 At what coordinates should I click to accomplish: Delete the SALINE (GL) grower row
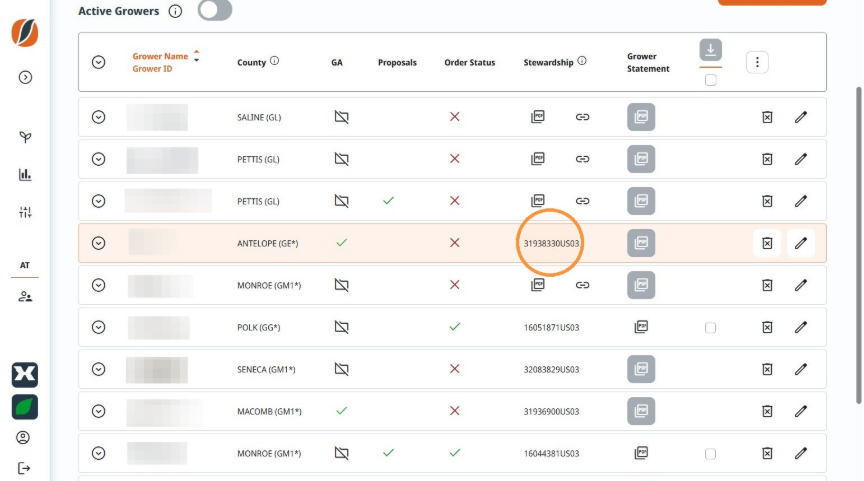[x=767, y=117]
